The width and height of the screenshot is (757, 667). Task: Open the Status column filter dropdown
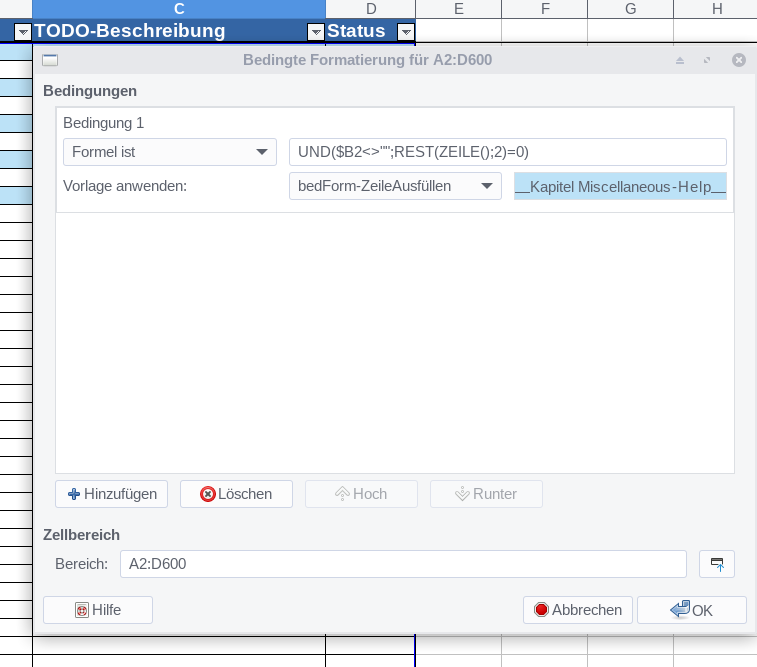pyautogui.click(x=405, y=32)
